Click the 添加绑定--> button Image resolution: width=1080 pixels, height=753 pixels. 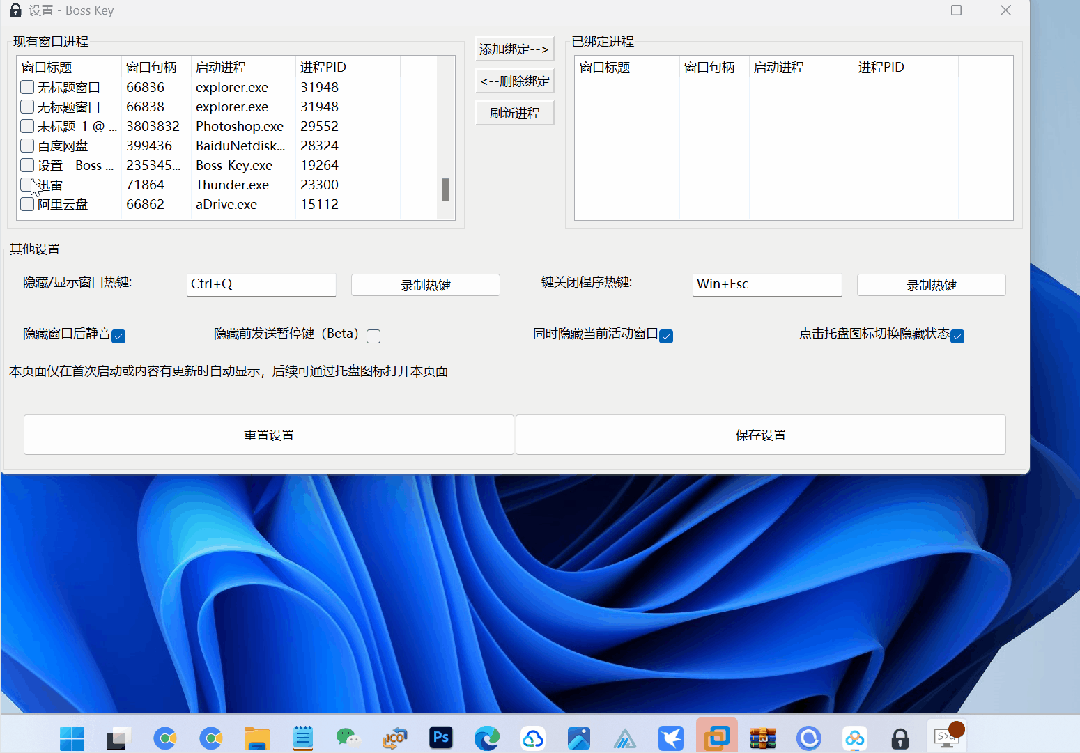pyautogui.click(x=514, y=49)
